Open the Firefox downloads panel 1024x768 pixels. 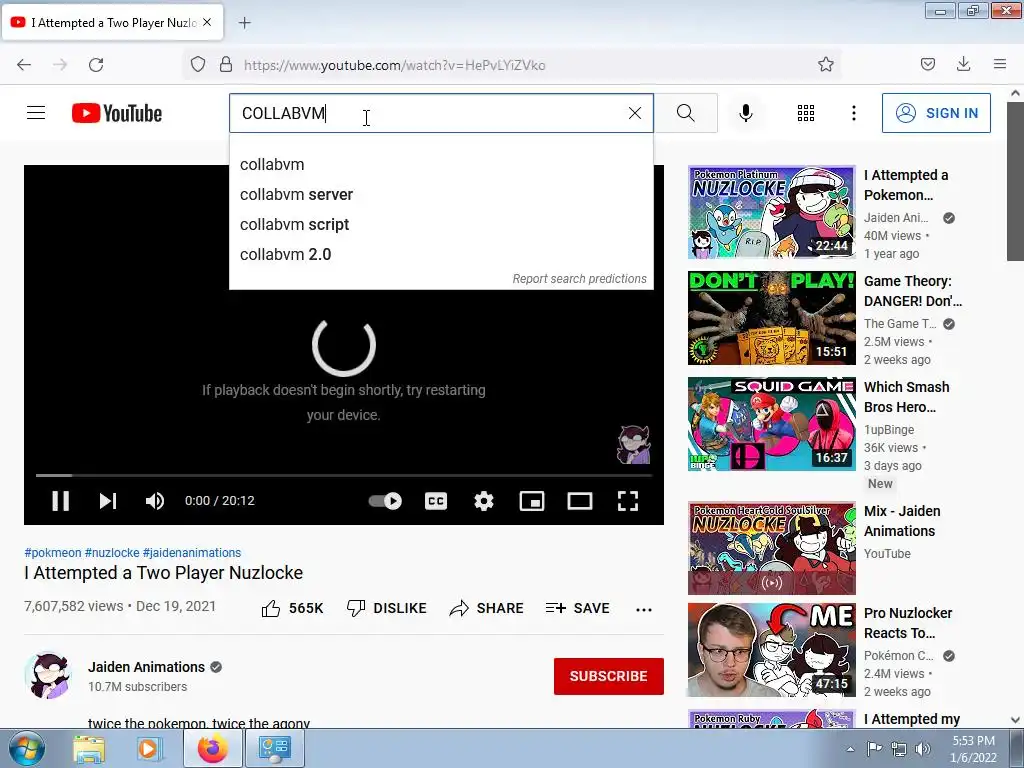[x=963, y=64]
